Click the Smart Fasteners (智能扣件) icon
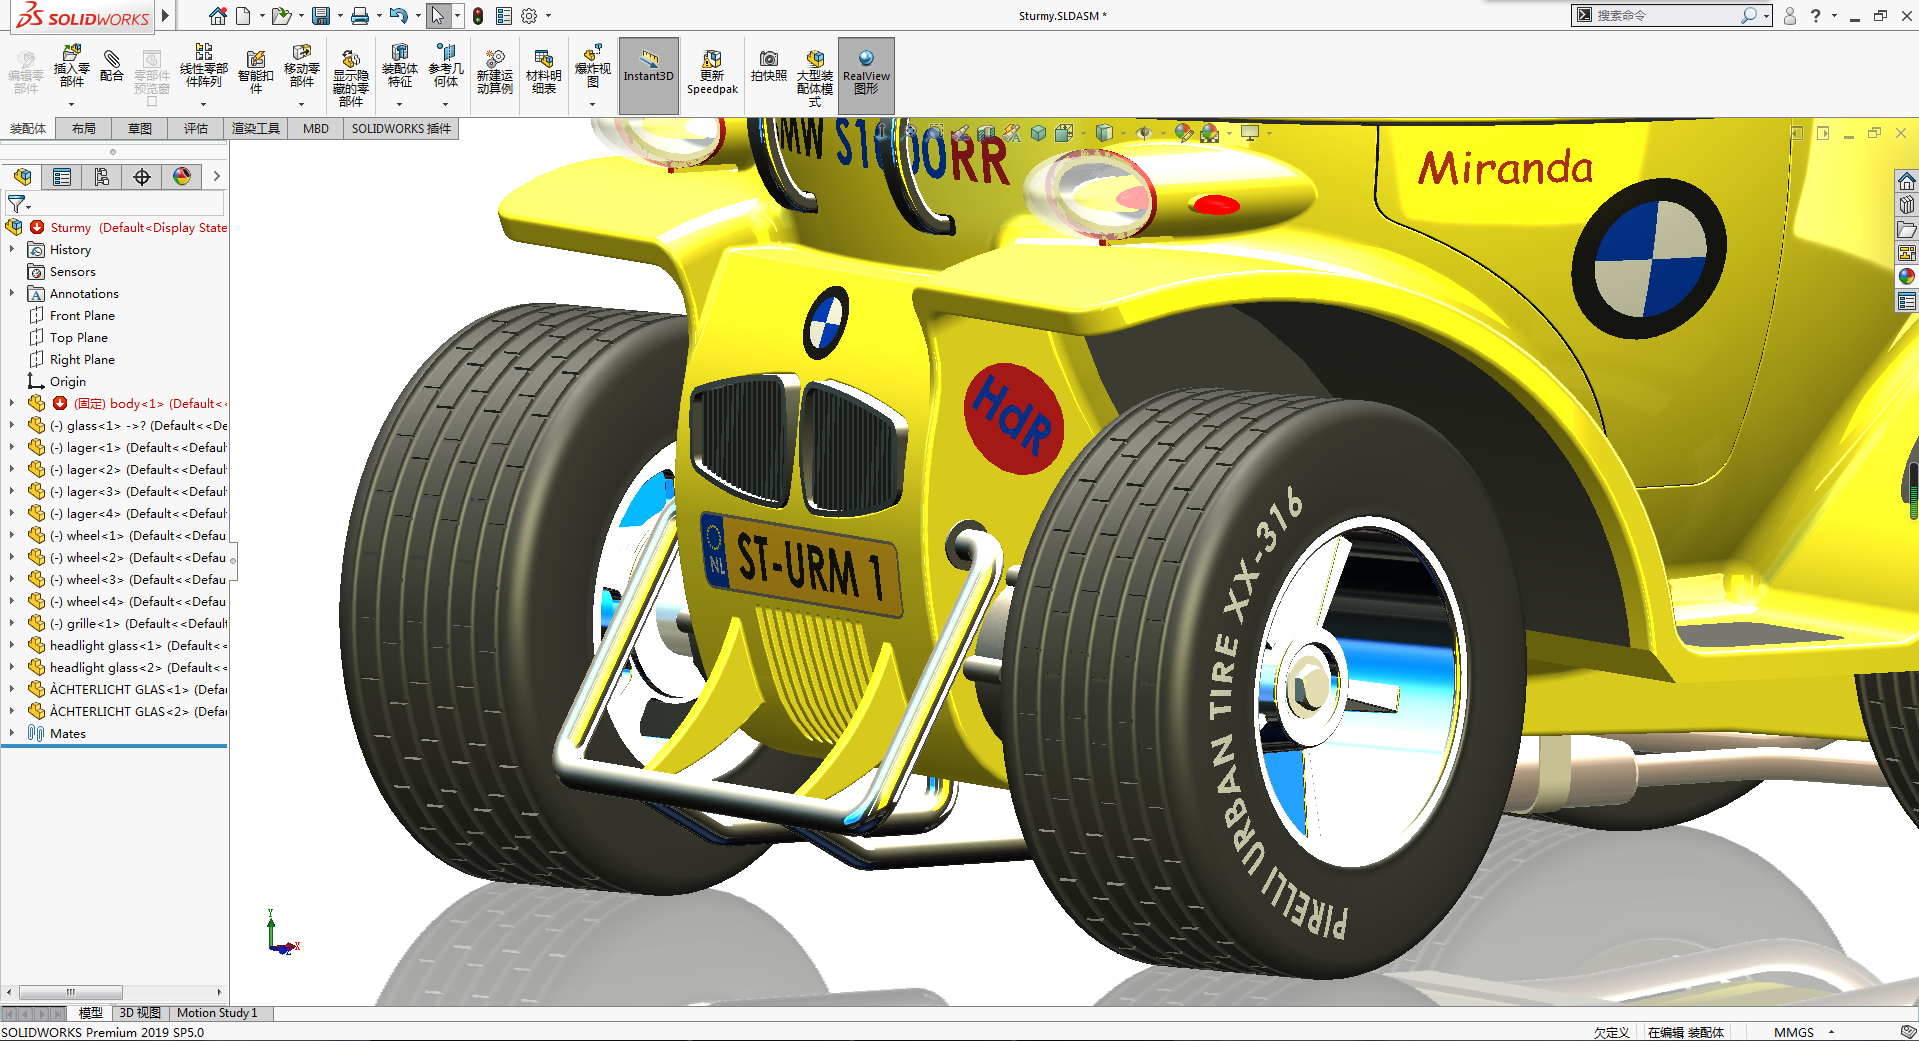 coord(256,72)
